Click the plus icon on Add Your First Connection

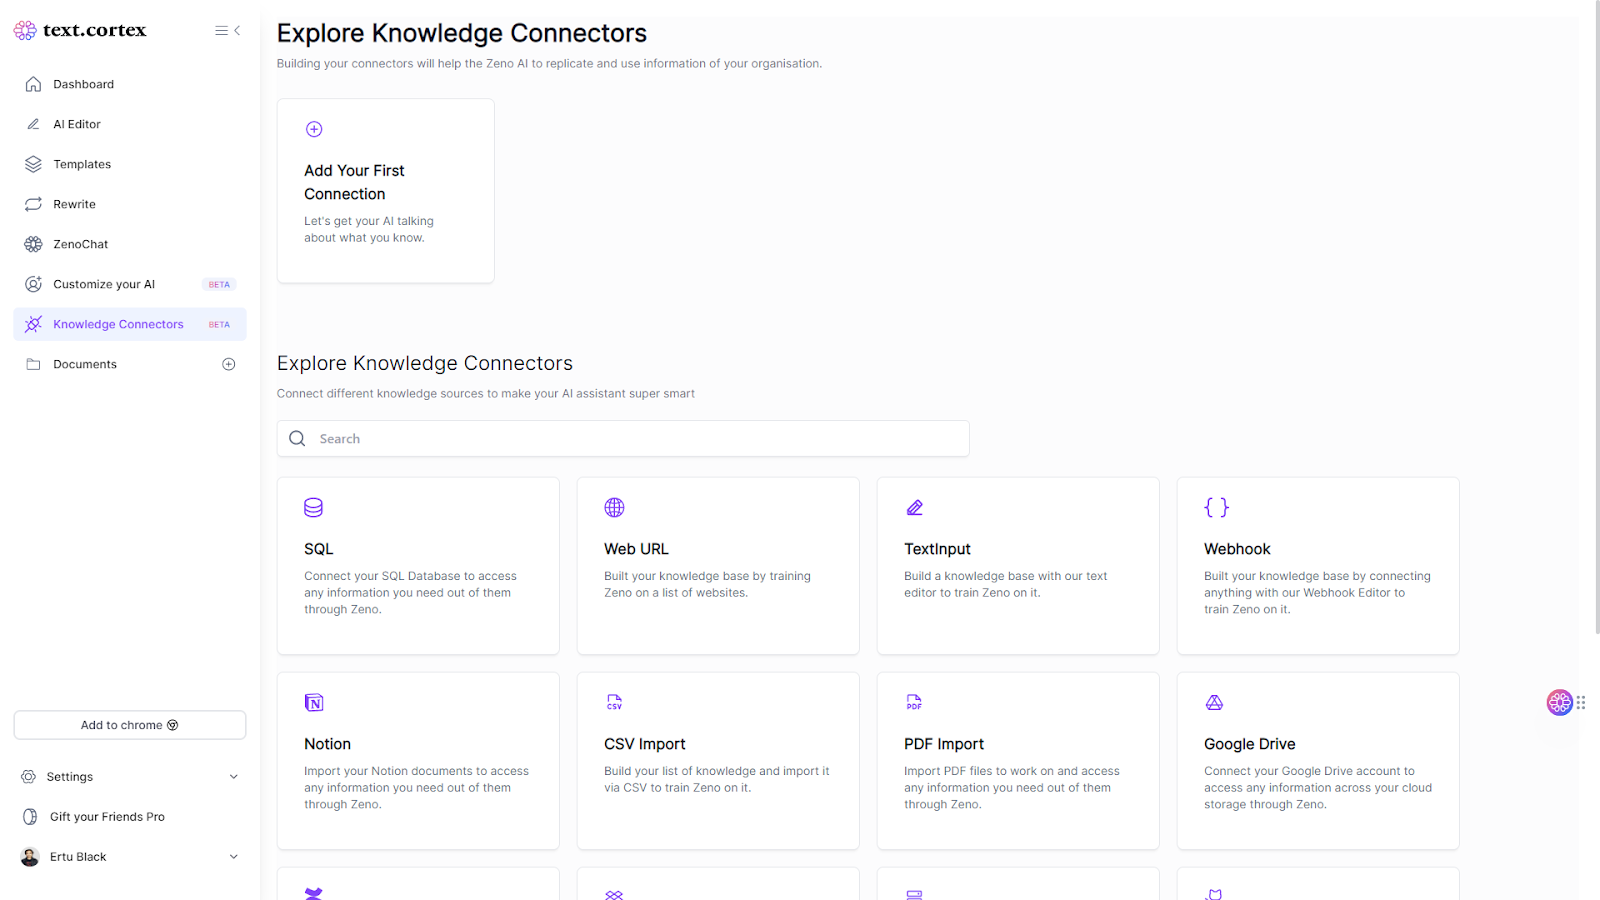[x=314, y=129]
